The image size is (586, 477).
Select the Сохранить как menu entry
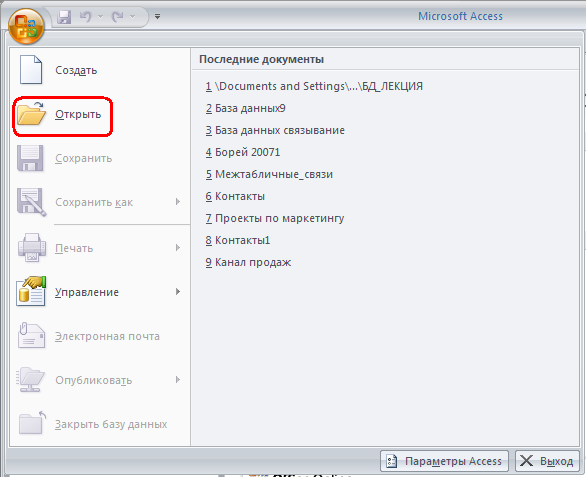click(94, 202)
